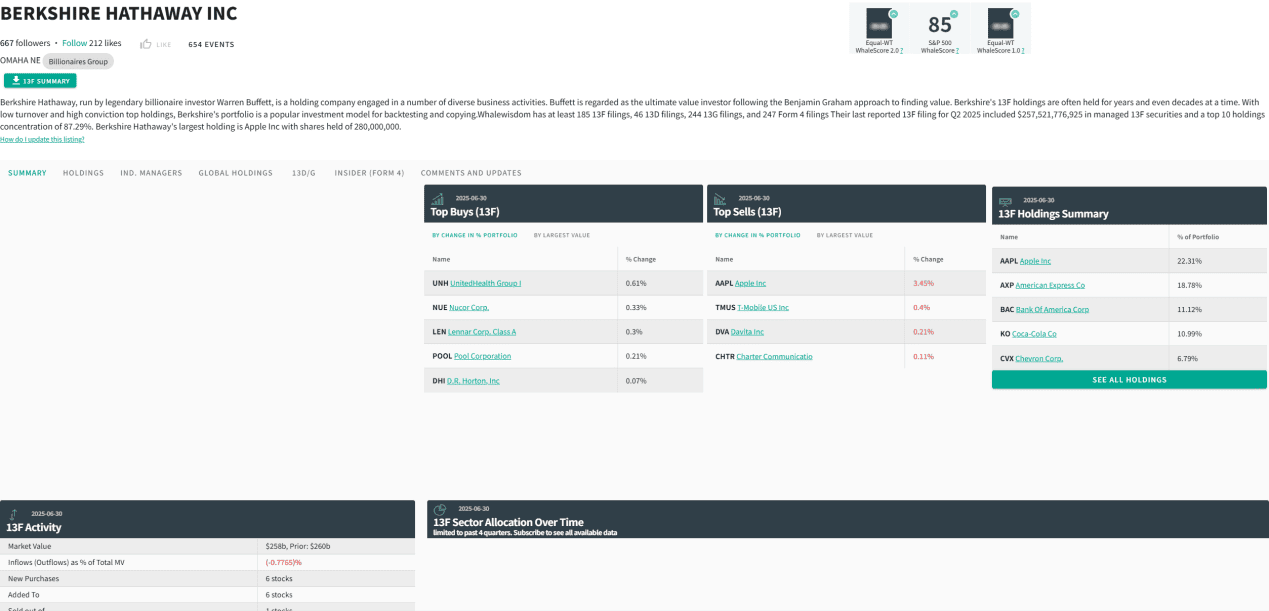Open T-Mobile US Inc link
This screenshot has height=611, width=1269.
(763, 307)
